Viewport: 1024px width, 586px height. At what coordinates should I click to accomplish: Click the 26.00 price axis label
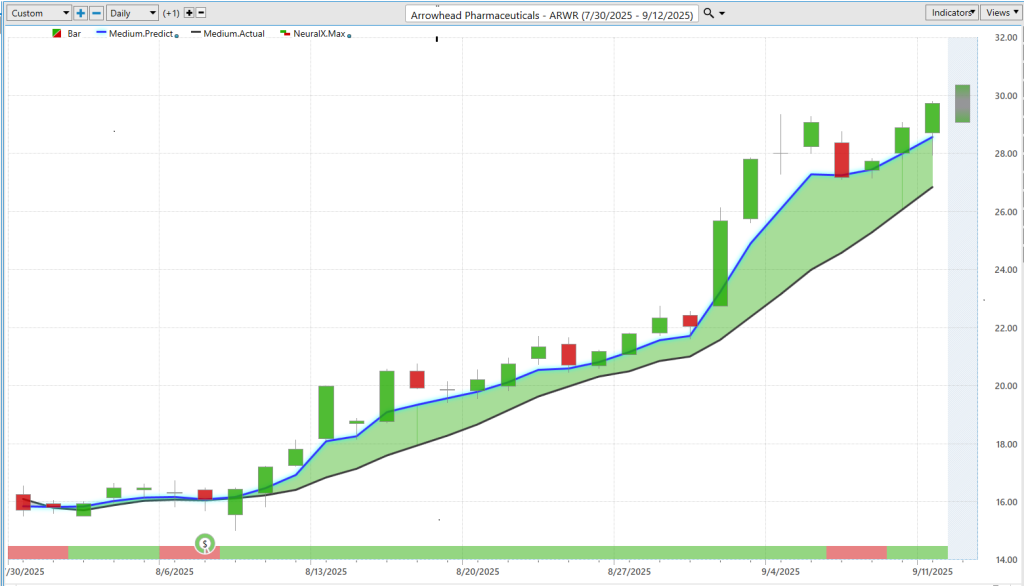point(1006,212)
